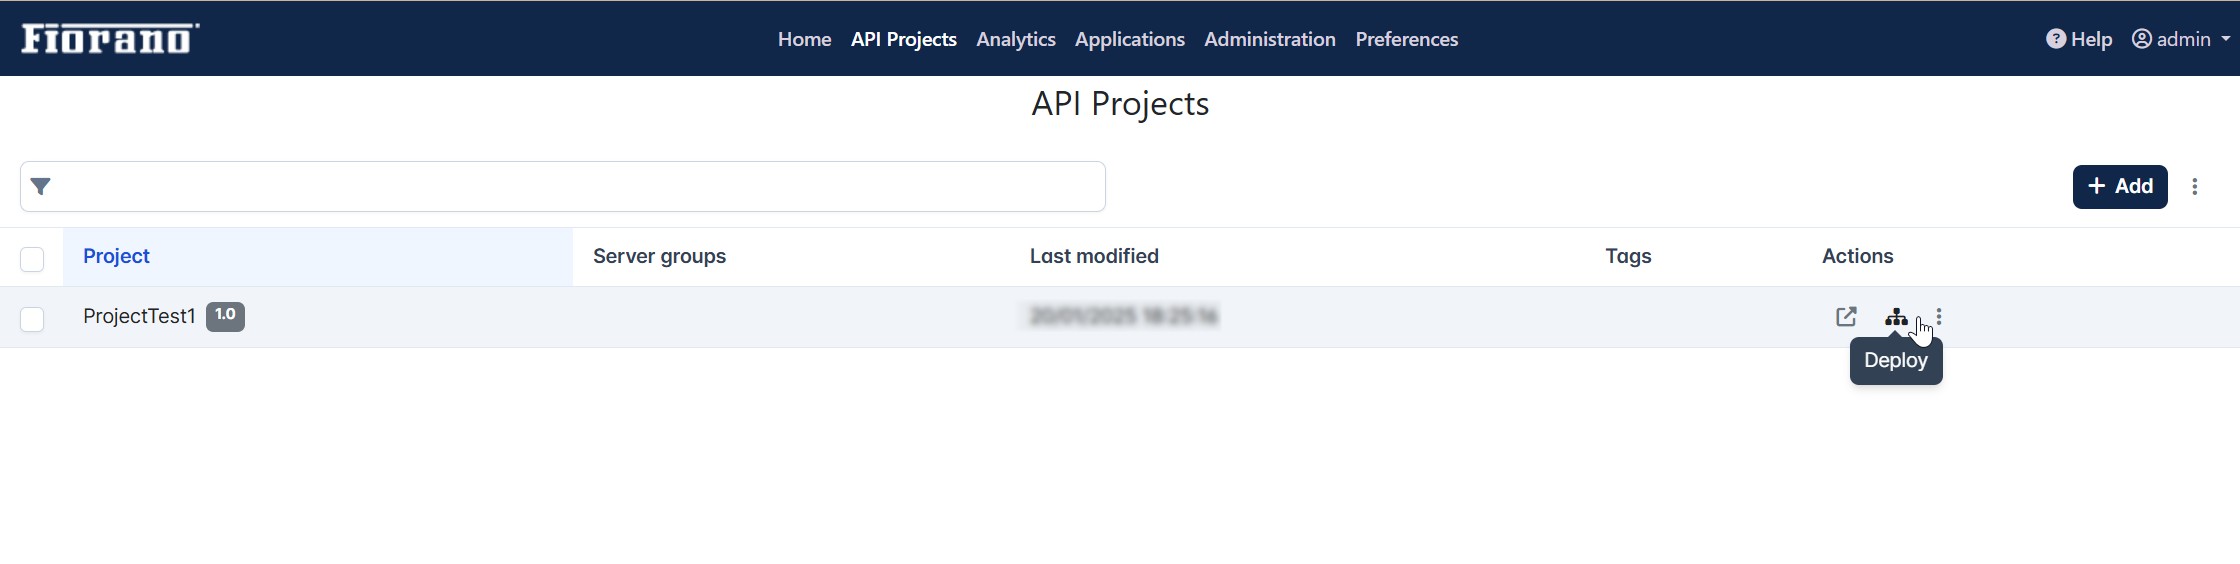Screen dimensions: 2240x564
Task: Open the Administration menu
Action: (1270, 39)
